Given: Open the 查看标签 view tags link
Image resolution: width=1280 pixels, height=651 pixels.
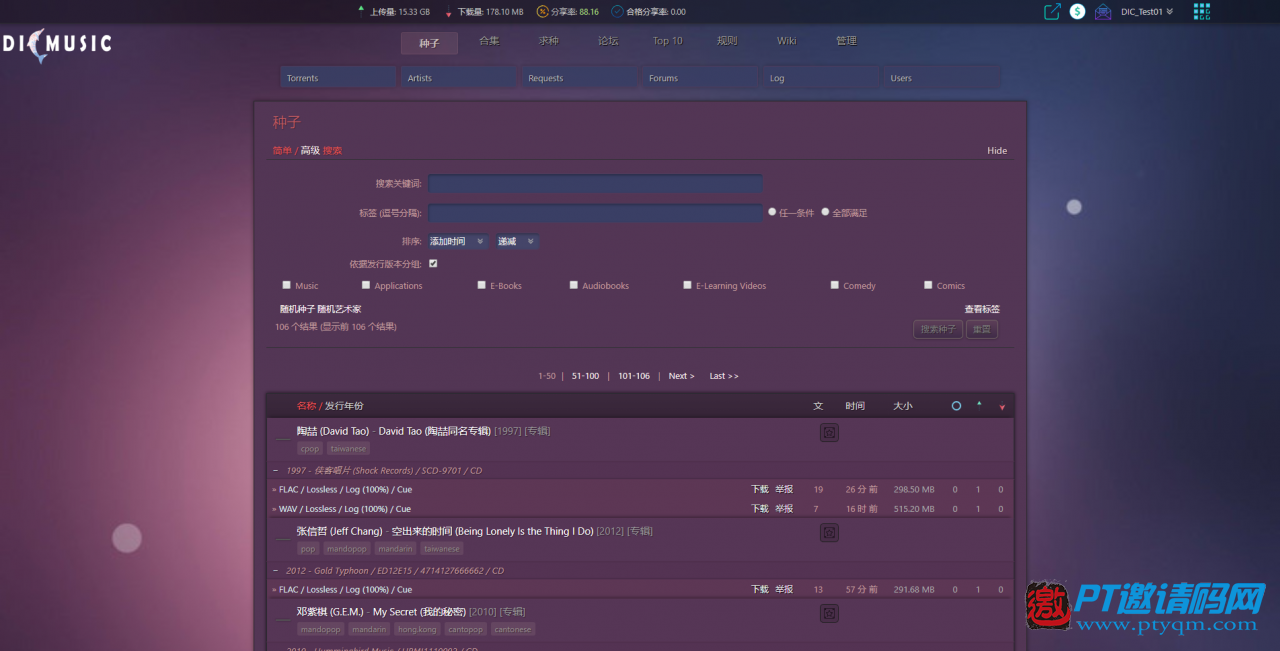Looking at the screenshot, I should pyautogui.click(x=982, y=309).
